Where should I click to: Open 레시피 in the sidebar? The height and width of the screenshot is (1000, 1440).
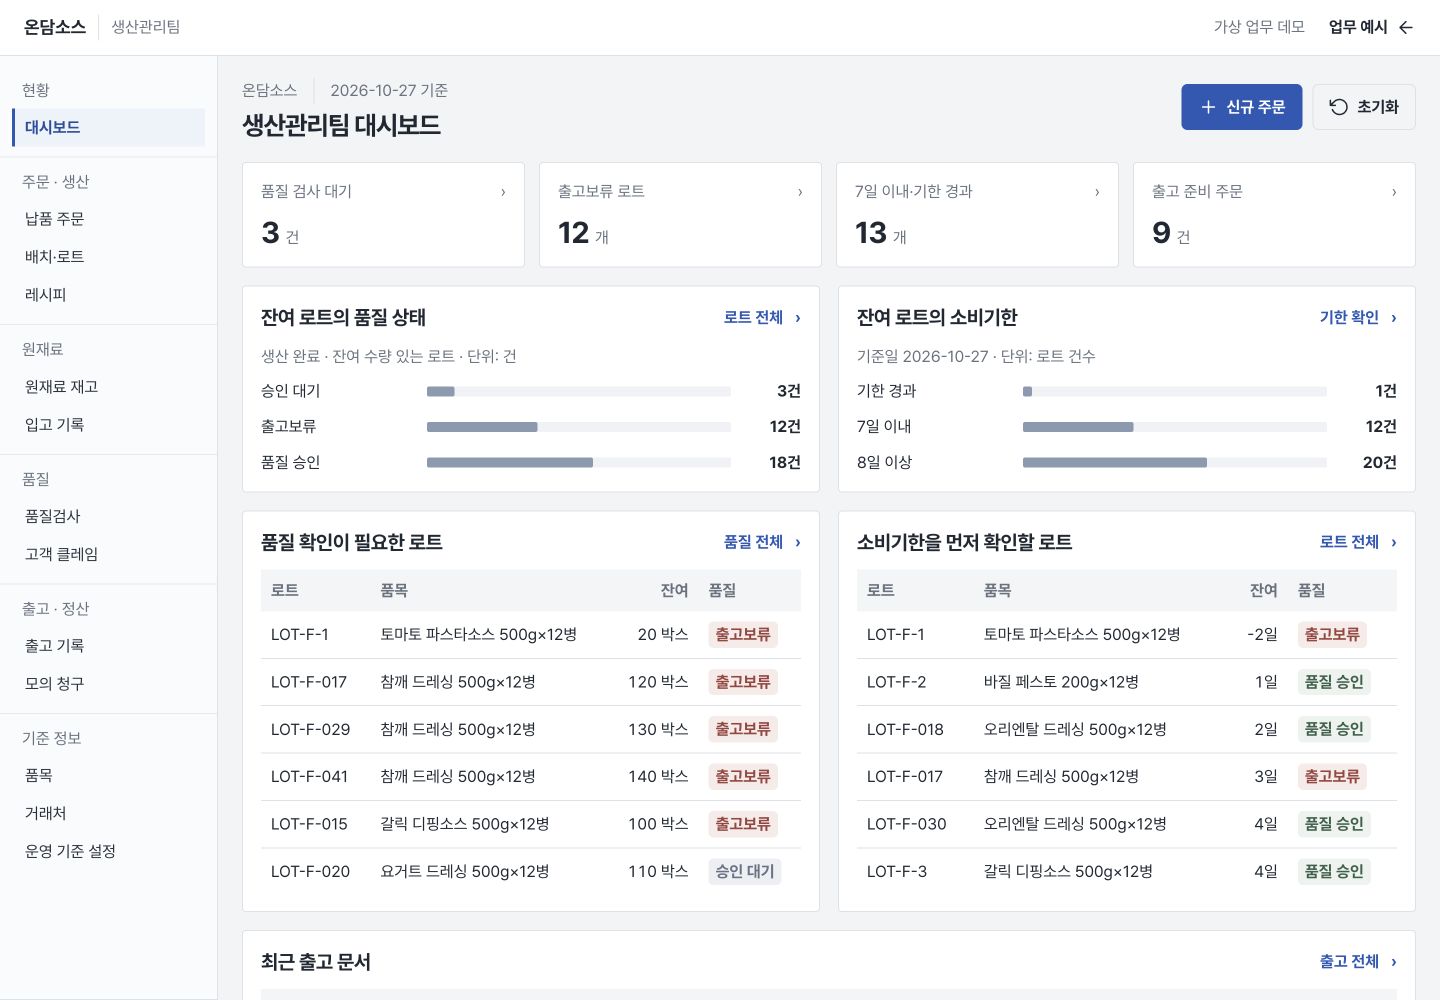(108, 294)
